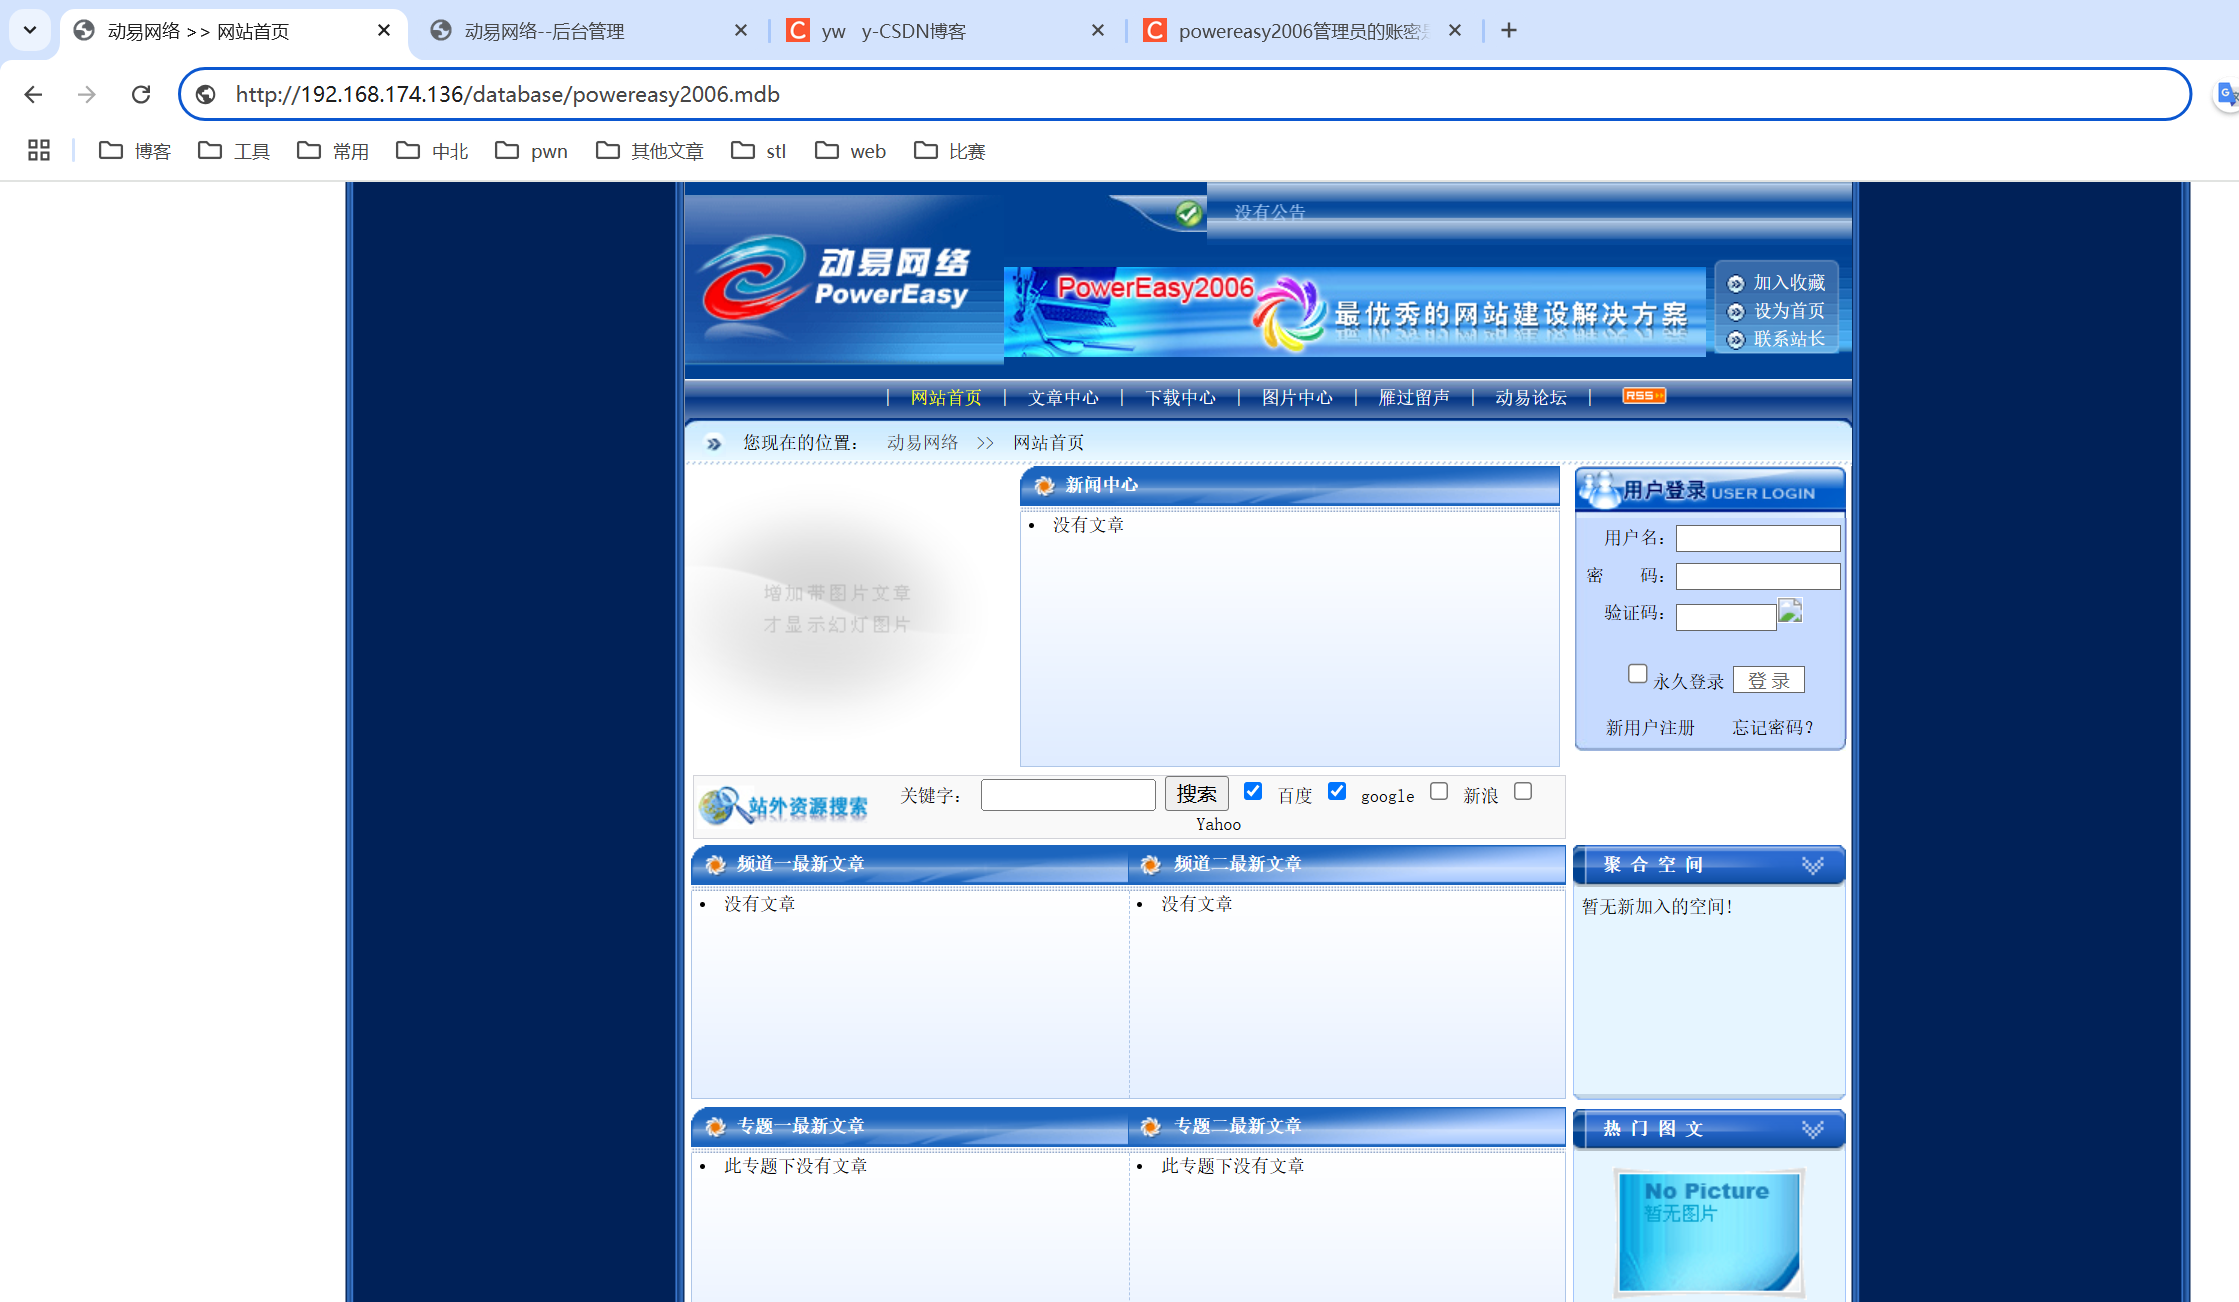
Task: Open the 中北 bookmarks folder
Action: [x=433, y=151]
